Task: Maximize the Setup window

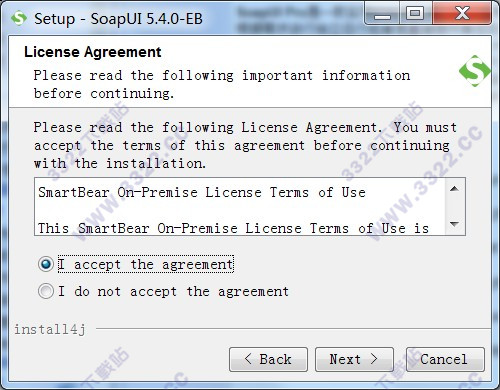Action: pyautogui.click(x=415, y=14)
